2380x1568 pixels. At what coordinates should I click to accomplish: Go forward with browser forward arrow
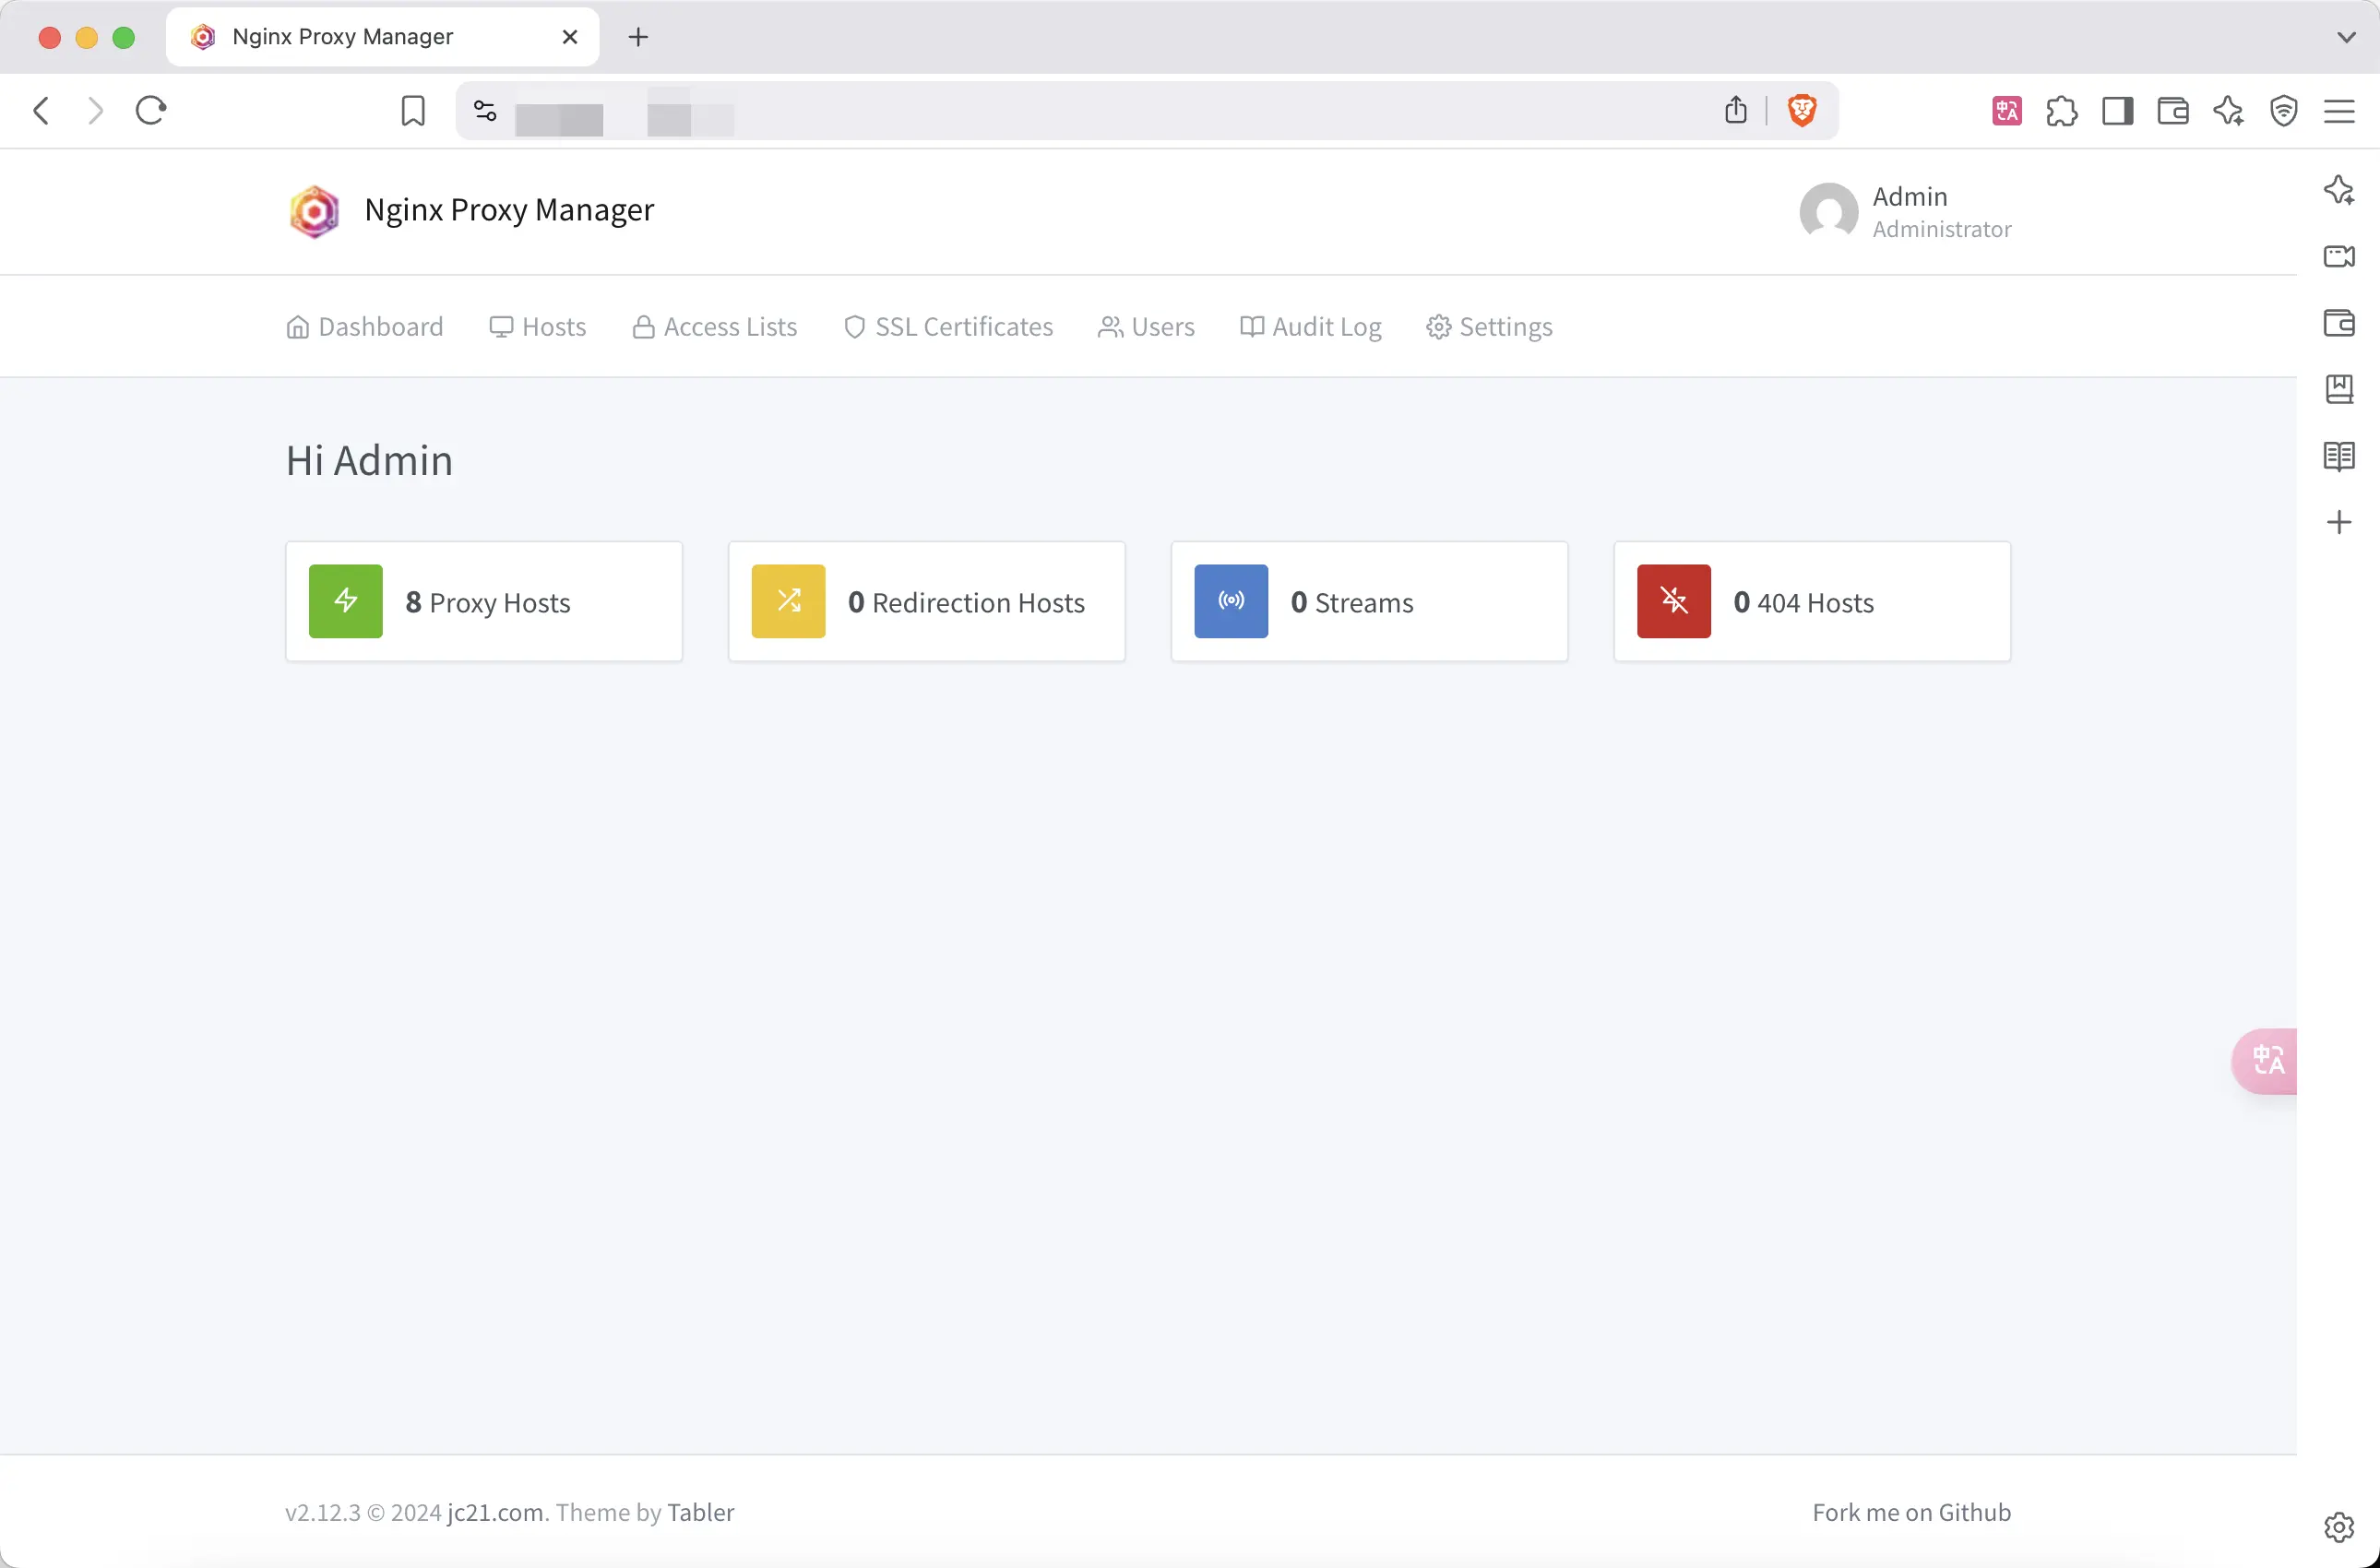[x=95, y=110]
